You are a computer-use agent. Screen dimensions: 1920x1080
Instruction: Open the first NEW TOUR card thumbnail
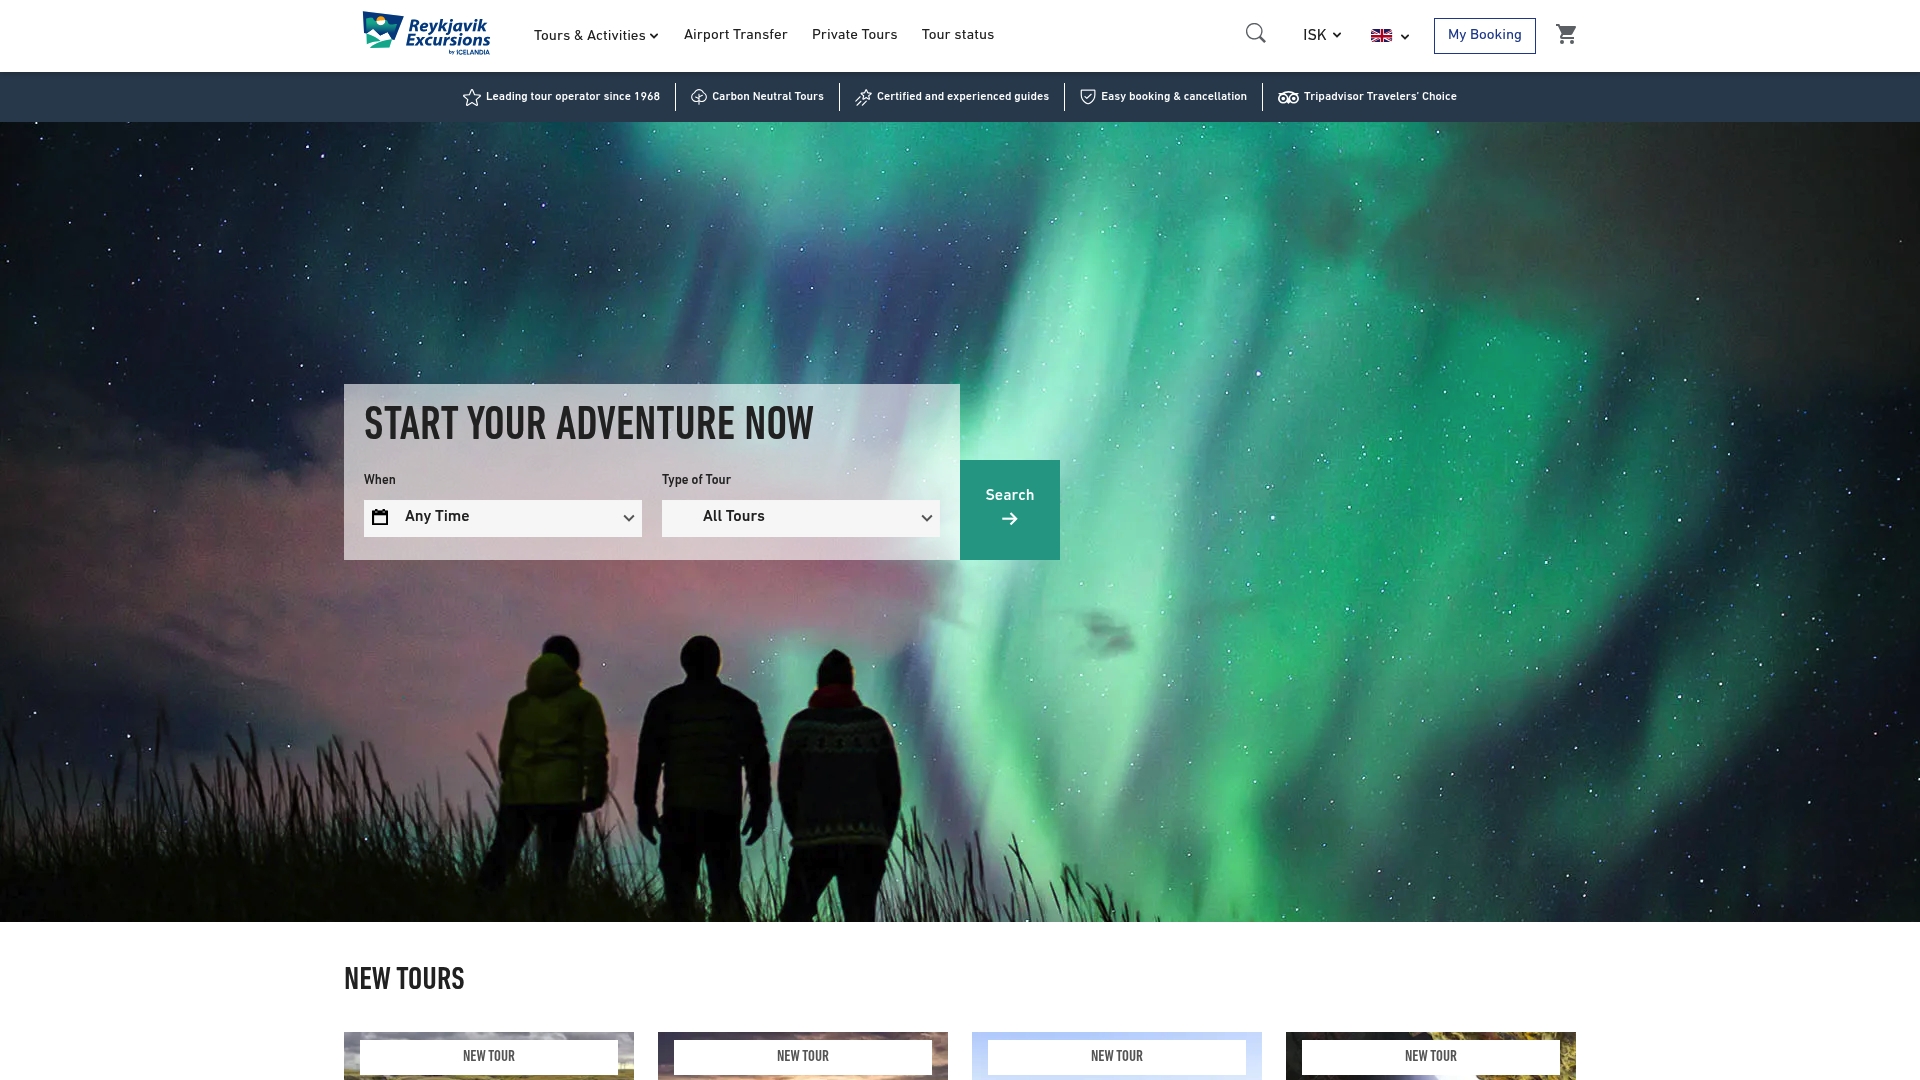pos(488,1056)
